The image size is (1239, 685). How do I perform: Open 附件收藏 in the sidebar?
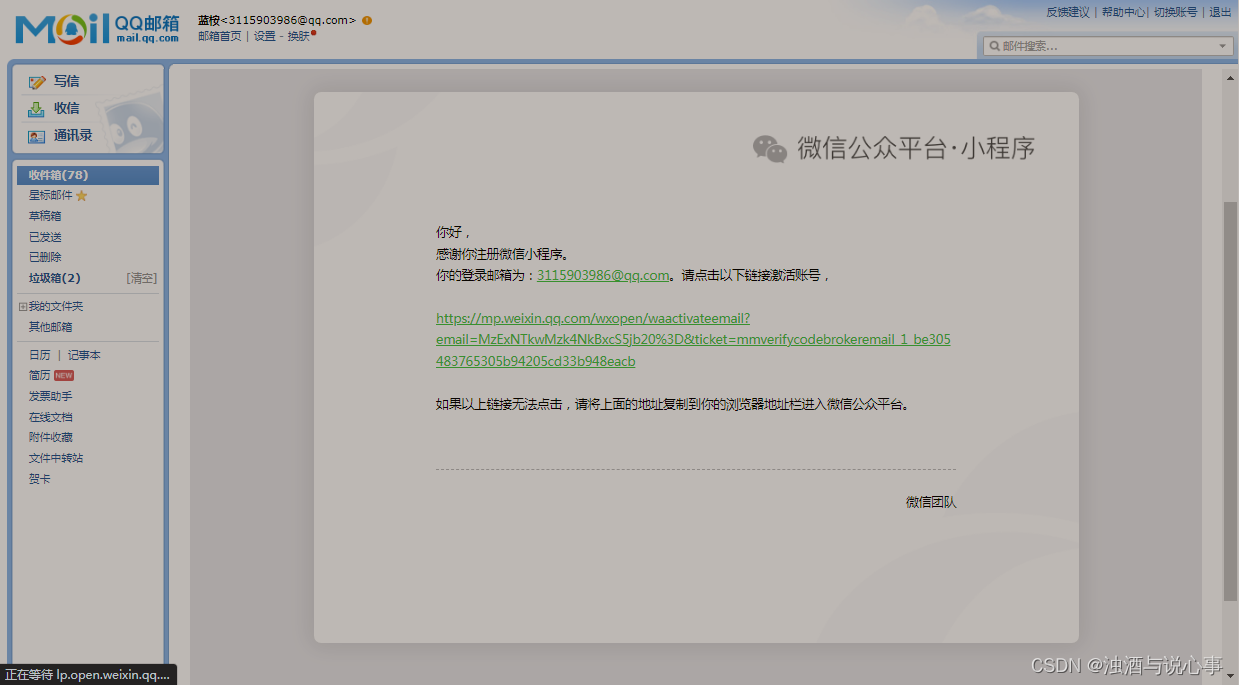50,437
